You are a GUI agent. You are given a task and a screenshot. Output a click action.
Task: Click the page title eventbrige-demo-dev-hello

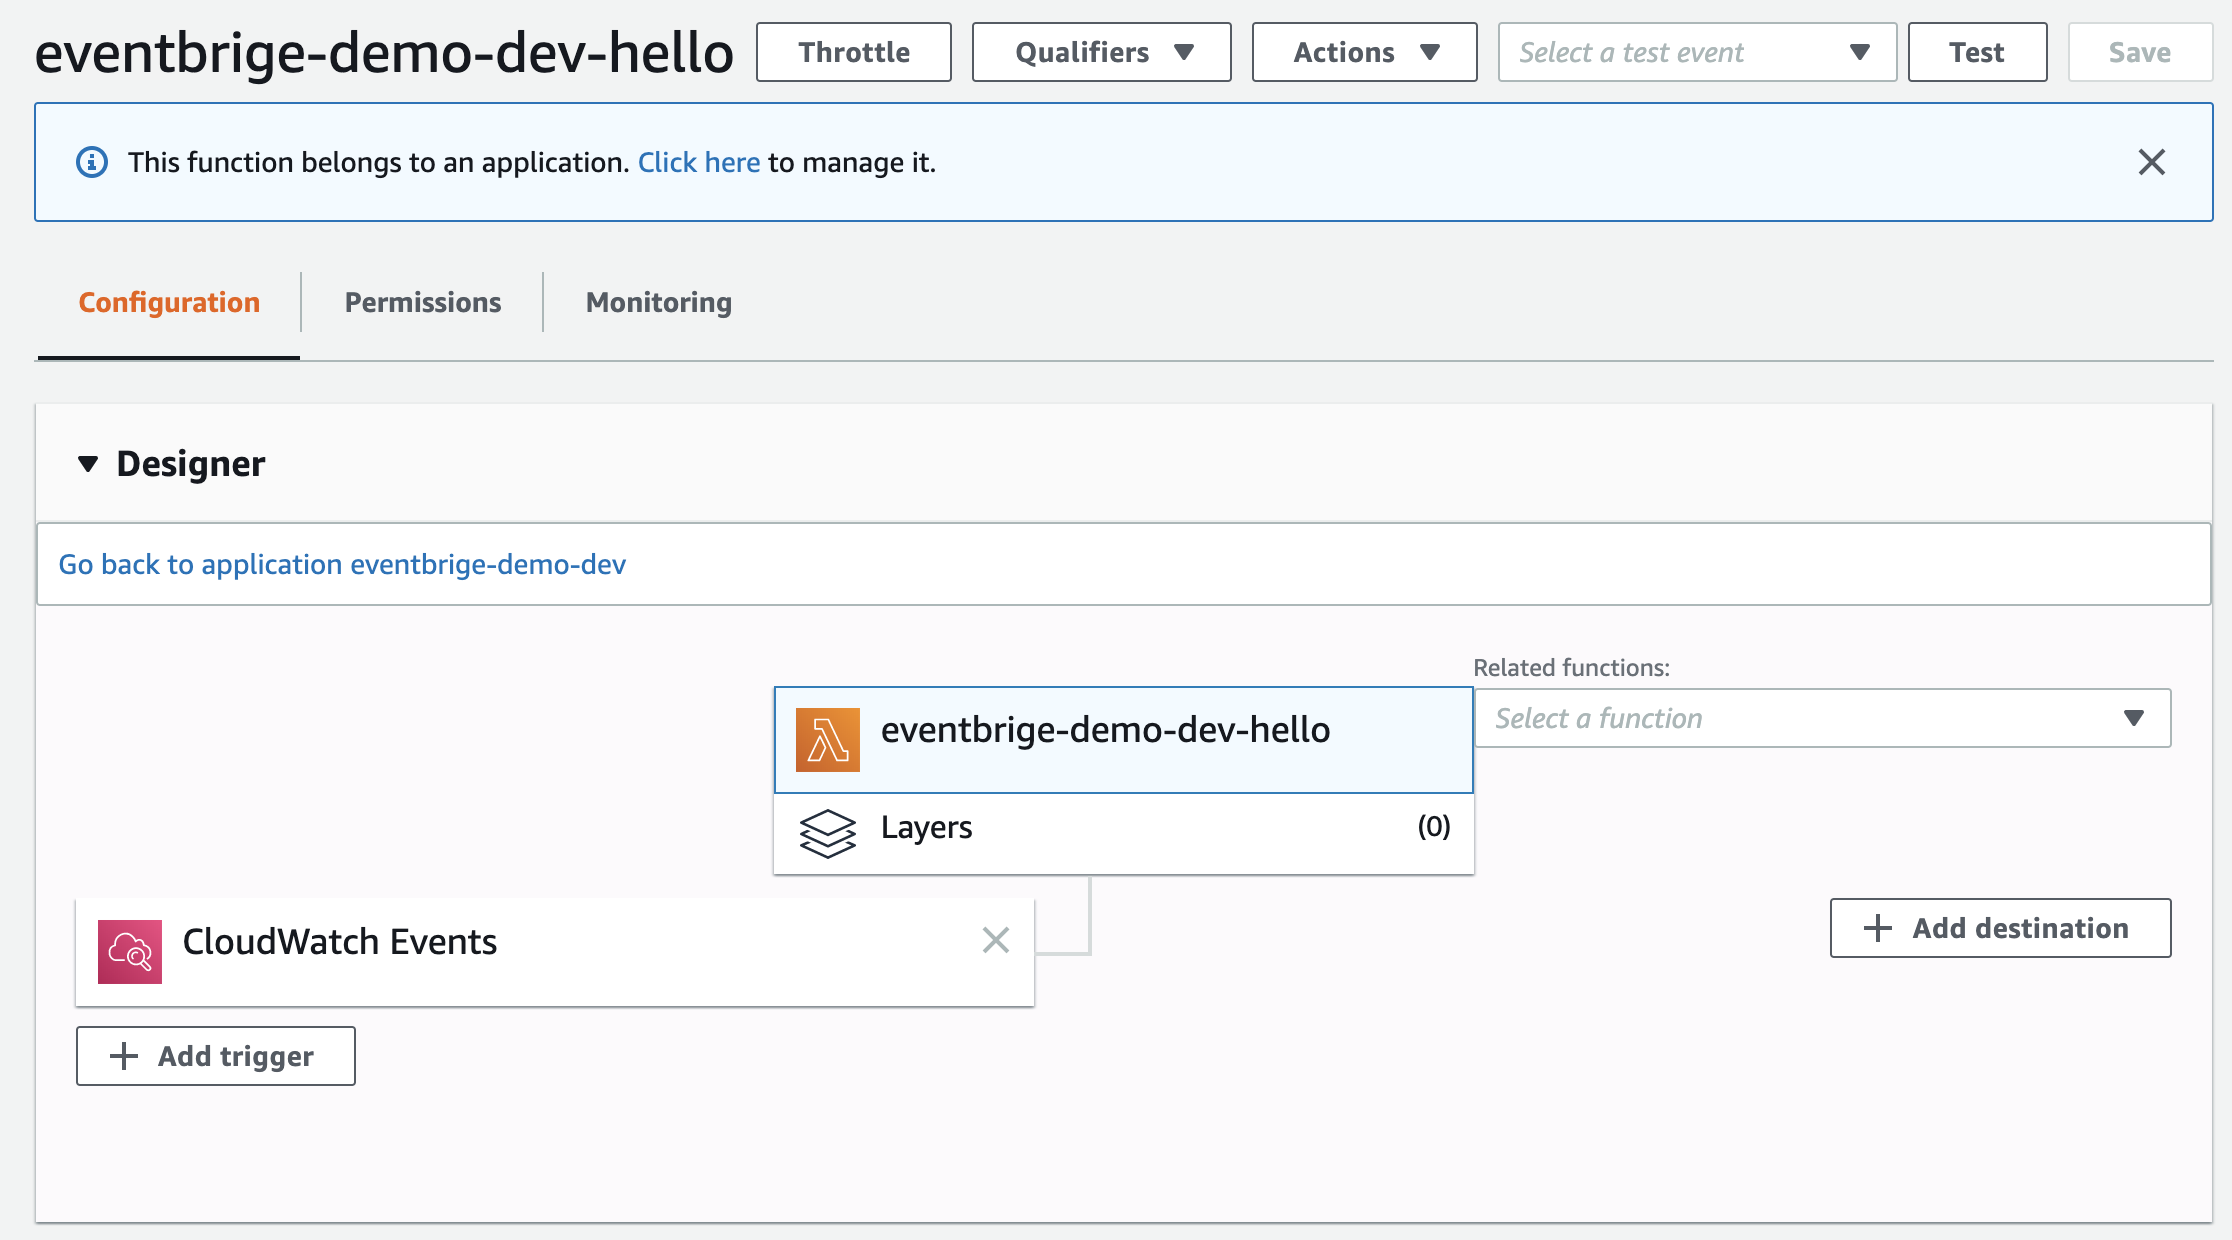384,52
